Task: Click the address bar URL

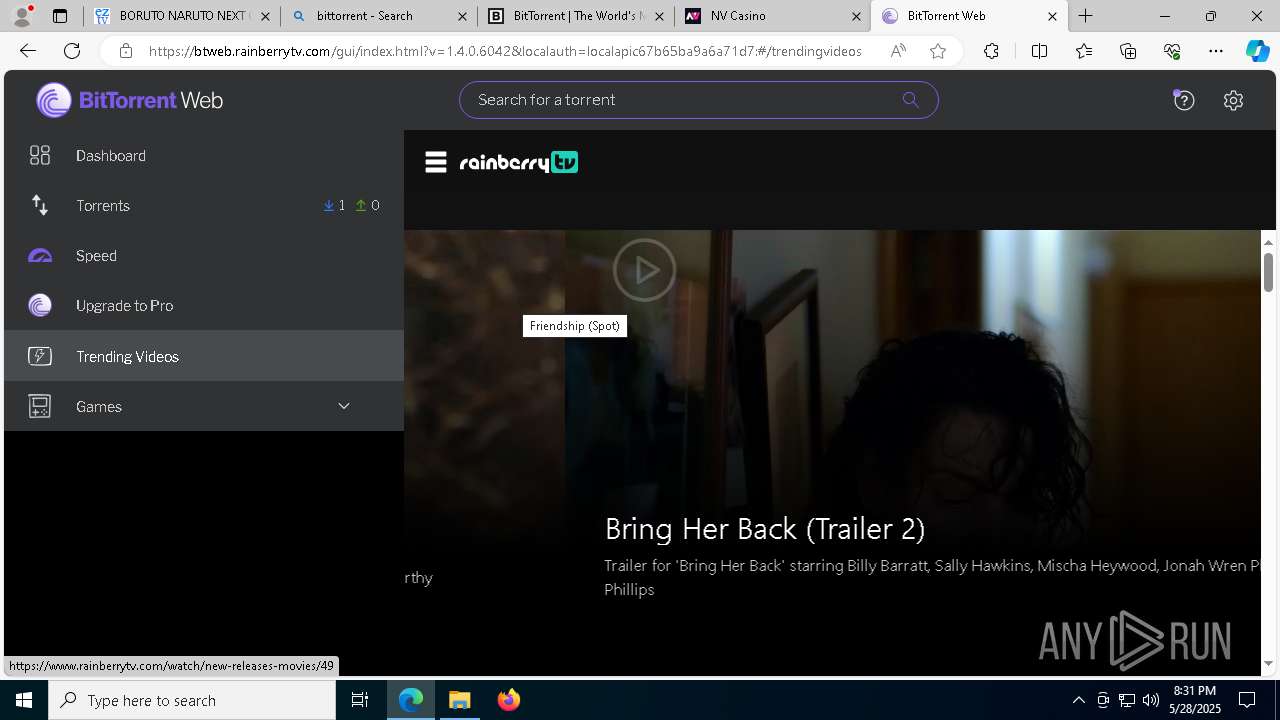Action: pyautogui.click(x=504, y=51)
